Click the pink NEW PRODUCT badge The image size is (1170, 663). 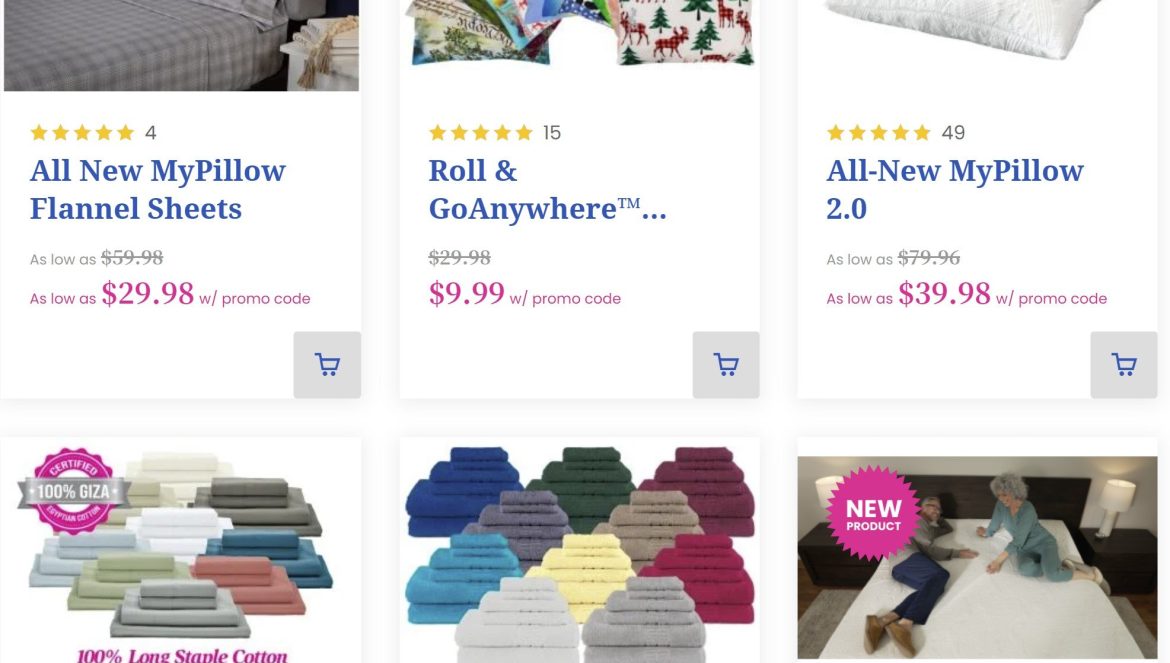pos(873,513)
